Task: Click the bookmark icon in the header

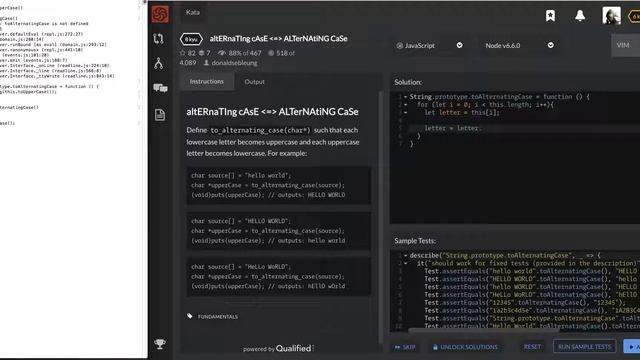Action: click(550, 16)
